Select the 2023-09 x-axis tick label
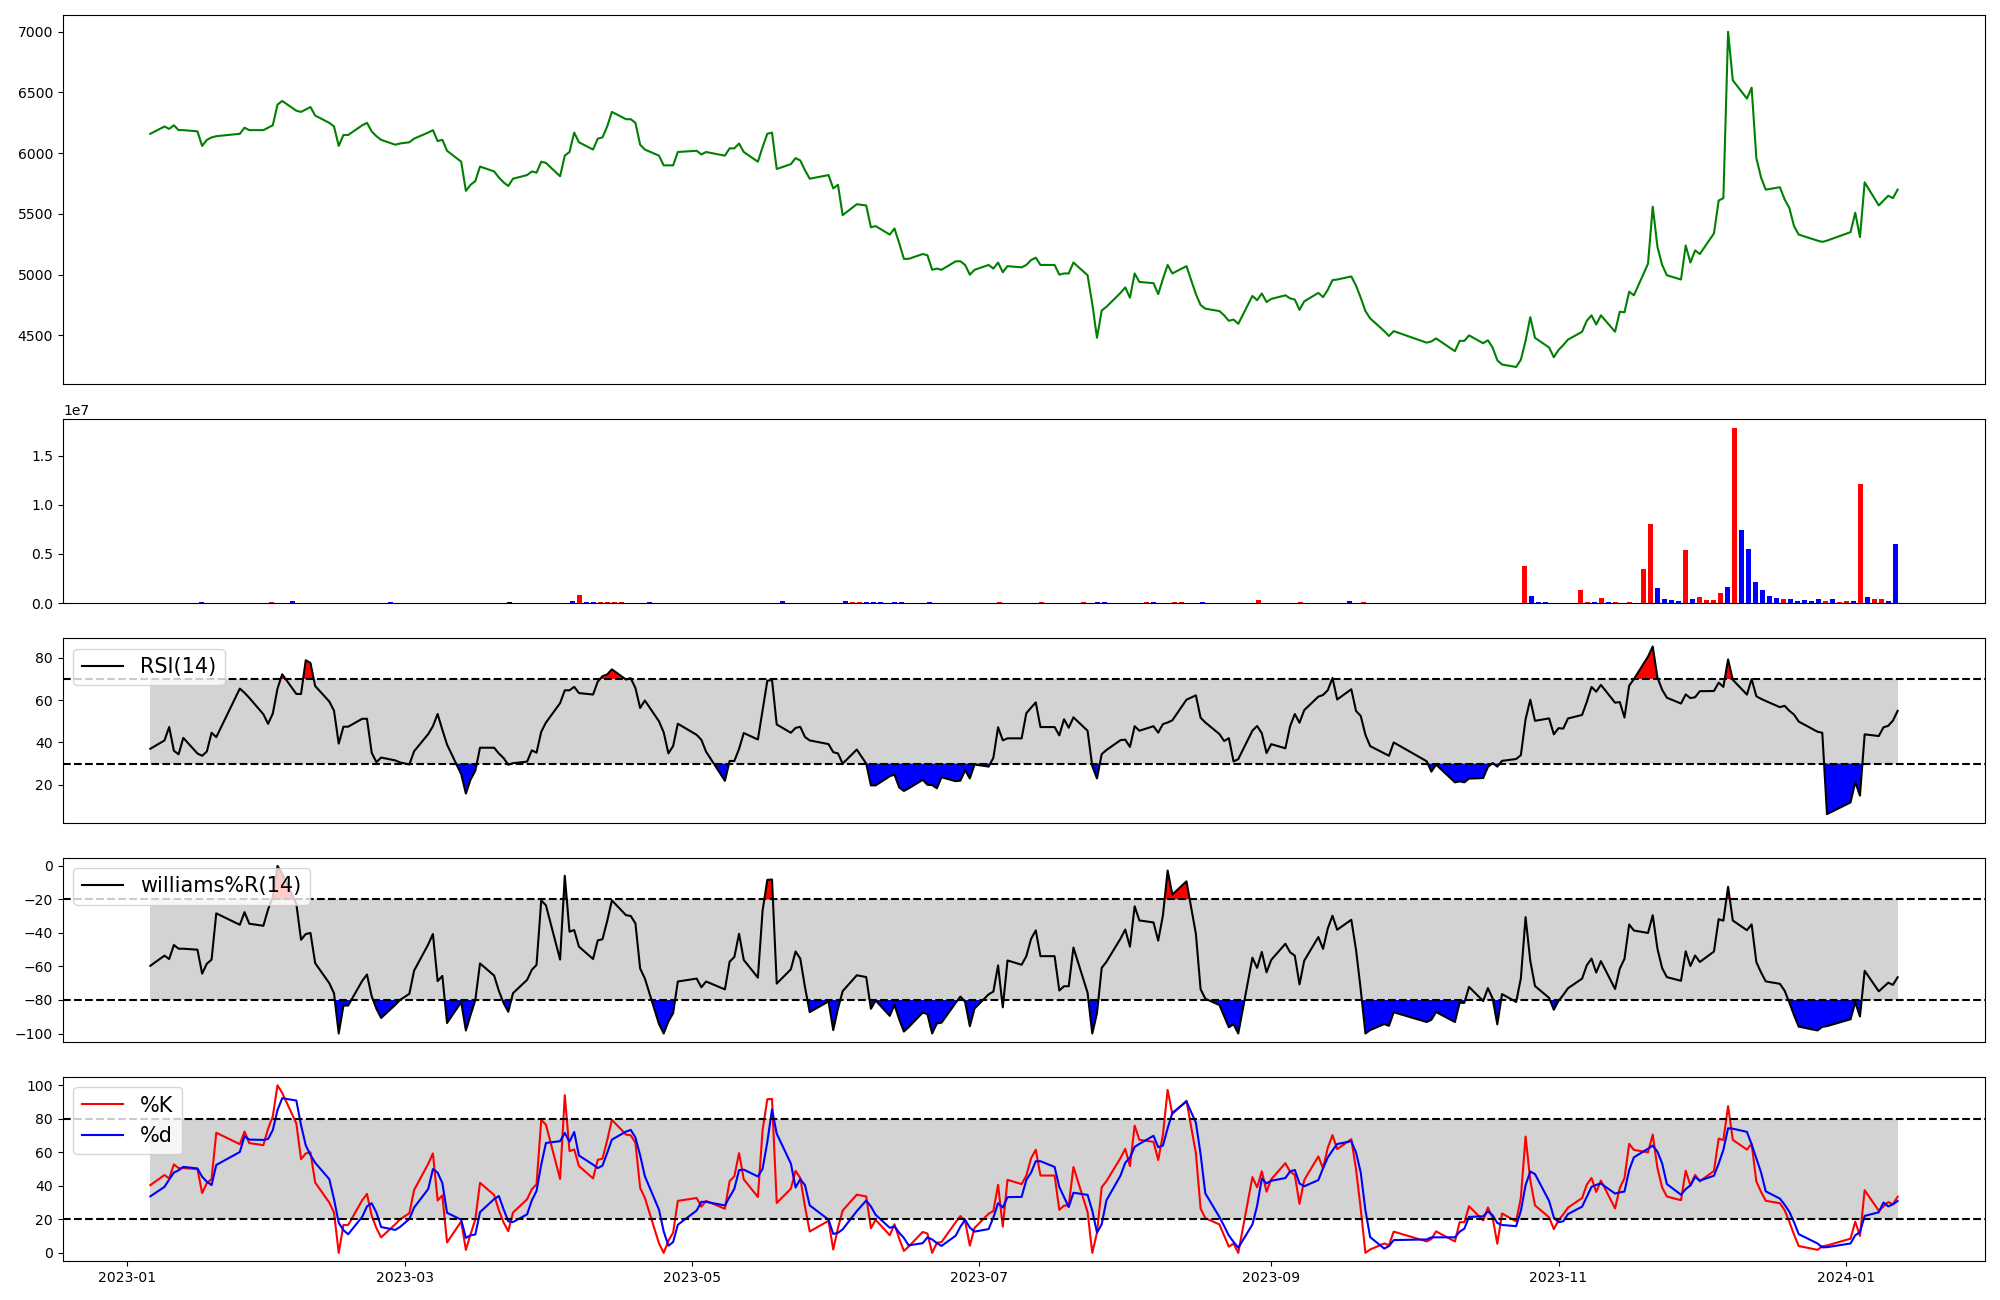 [x=1271, y=1277]
